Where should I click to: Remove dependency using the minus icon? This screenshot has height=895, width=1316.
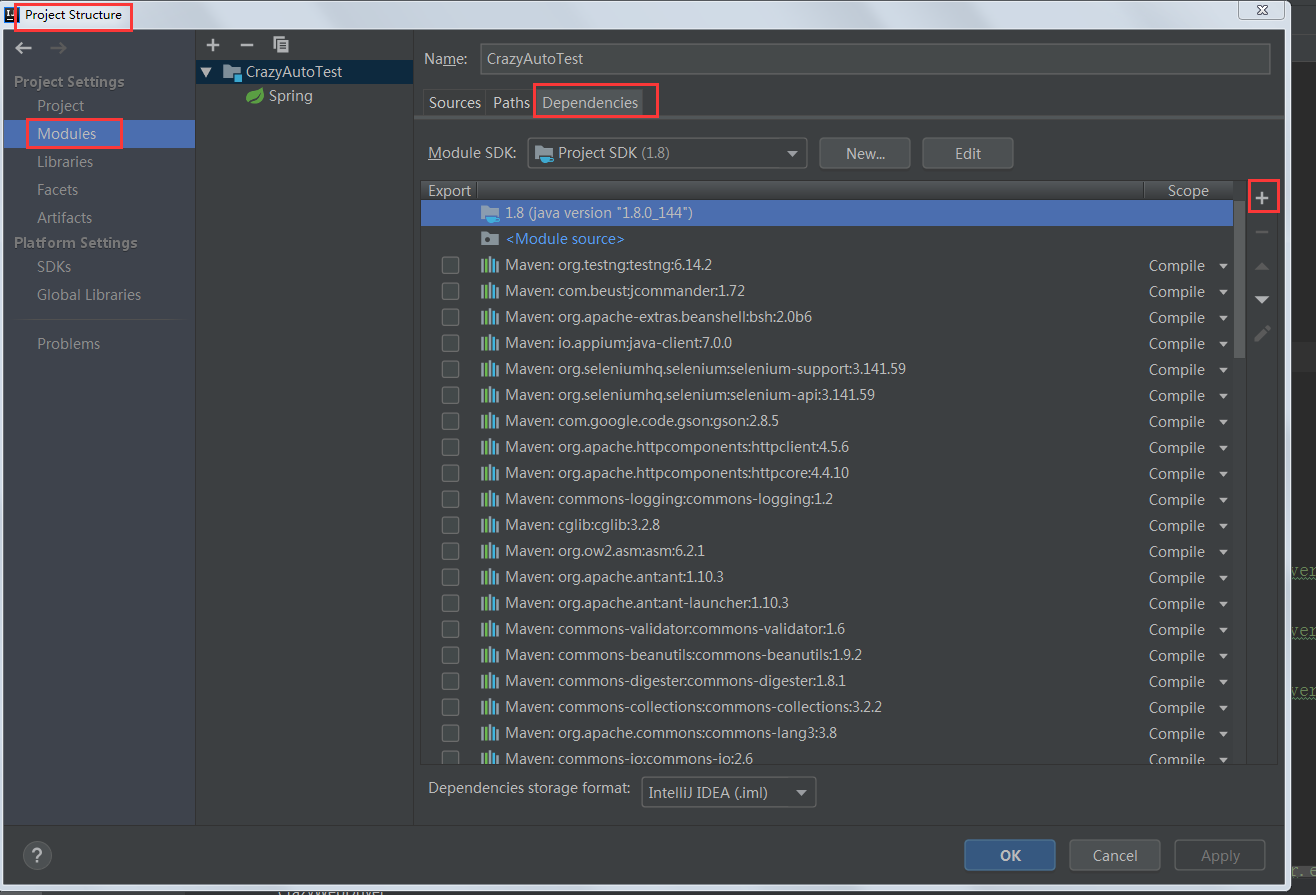pos(1262,232)
